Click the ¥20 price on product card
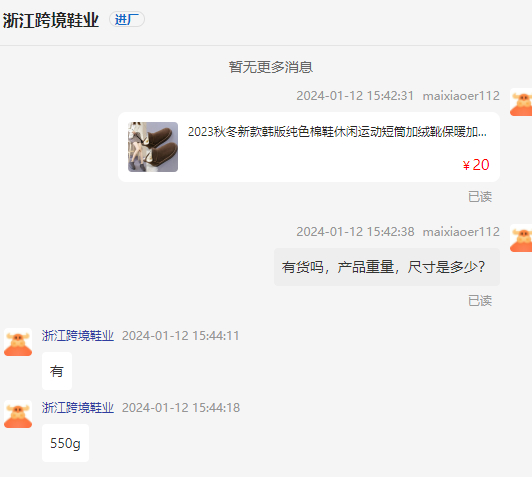Screen dimensions: 532x477 click(x=476, y=165)
